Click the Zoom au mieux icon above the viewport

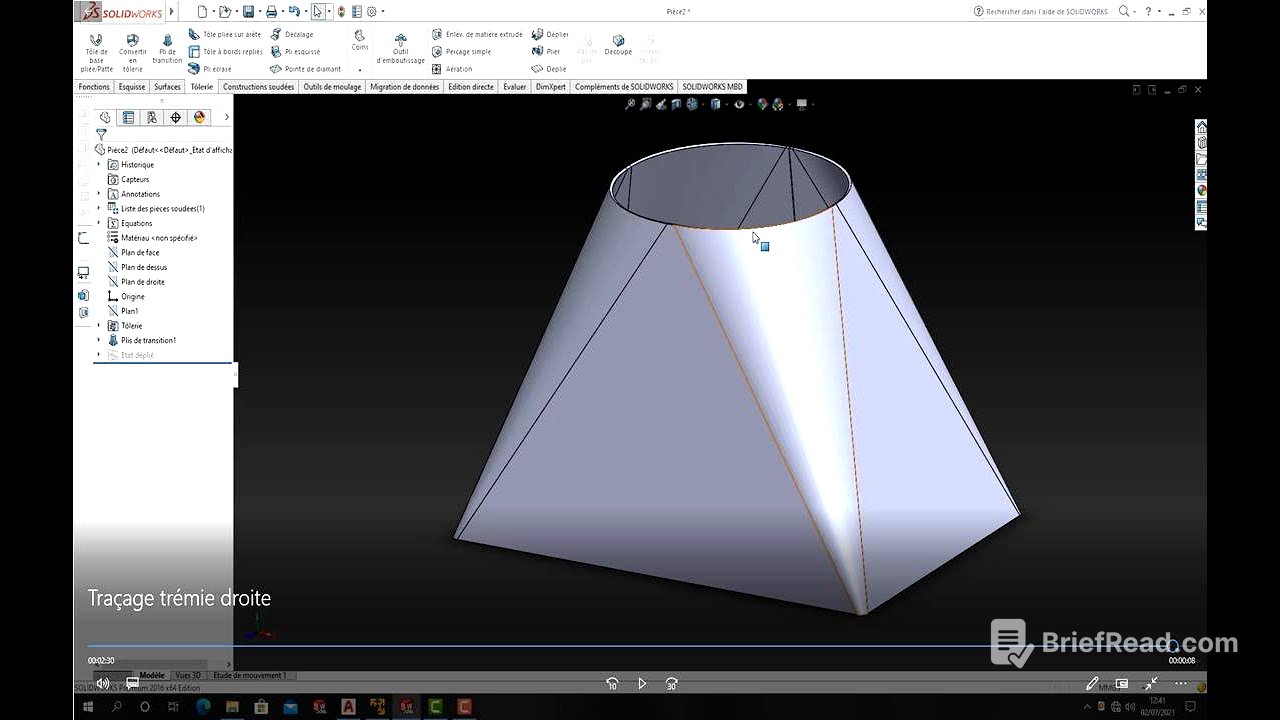pyautogui.click(x=630, y=104)
